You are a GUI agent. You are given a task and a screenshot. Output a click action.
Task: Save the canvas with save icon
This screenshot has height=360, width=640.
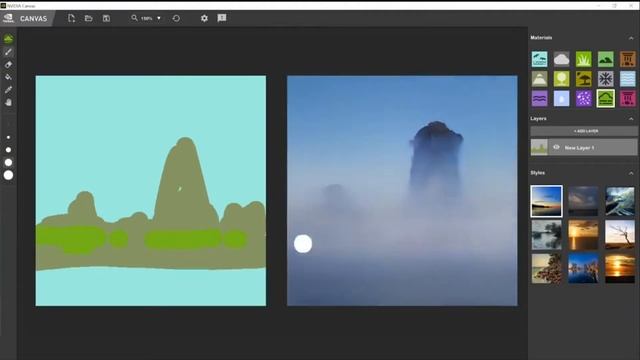(x=106, y=18)
